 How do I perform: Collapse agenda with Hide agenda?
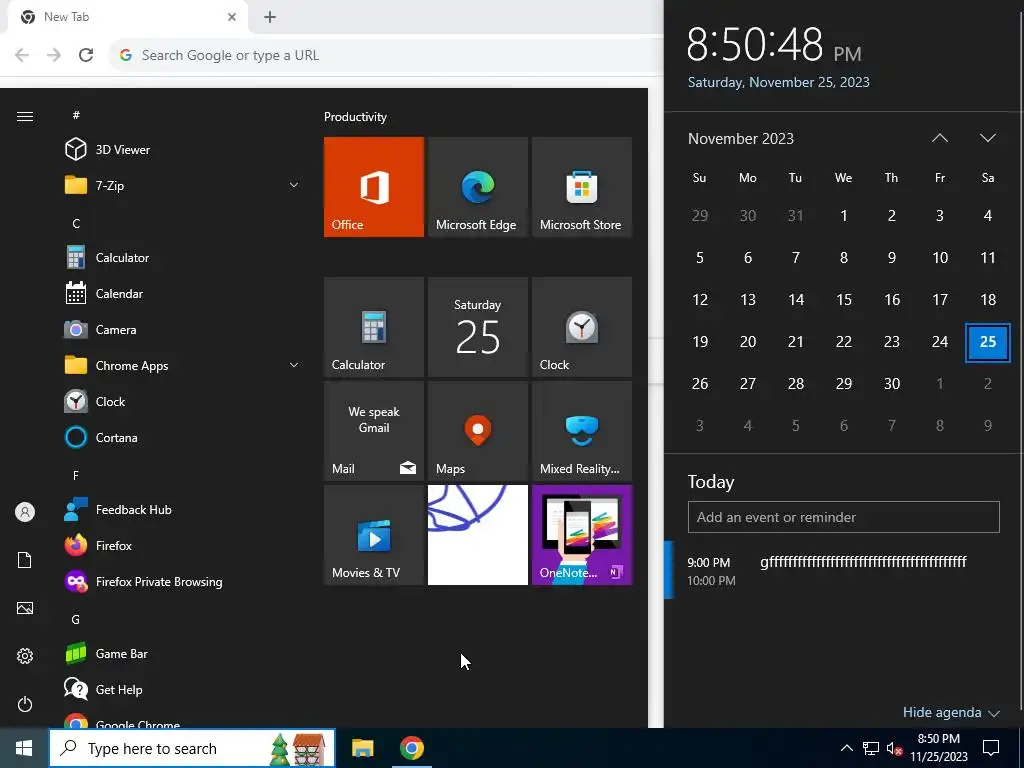[x=951, y=712]
